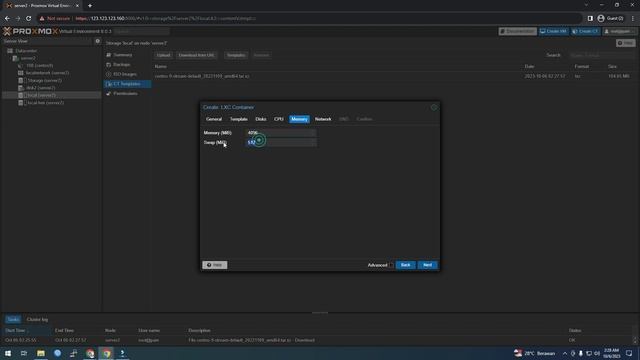
Task: Open Task View on the taskbar
Action: (x=24, y=353)
